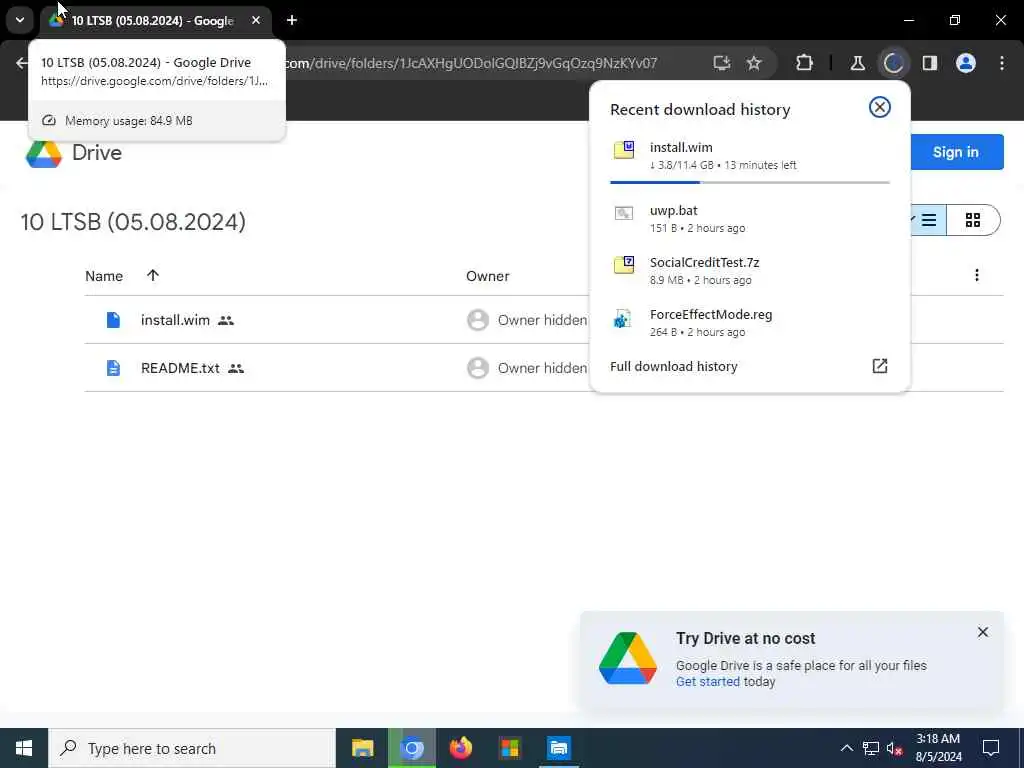Image resolution: width=1024 pixels, height=768 pixels.
Task: Click the SocialCreditTest.7z archive icon
Action: click(x=624, y=264)
